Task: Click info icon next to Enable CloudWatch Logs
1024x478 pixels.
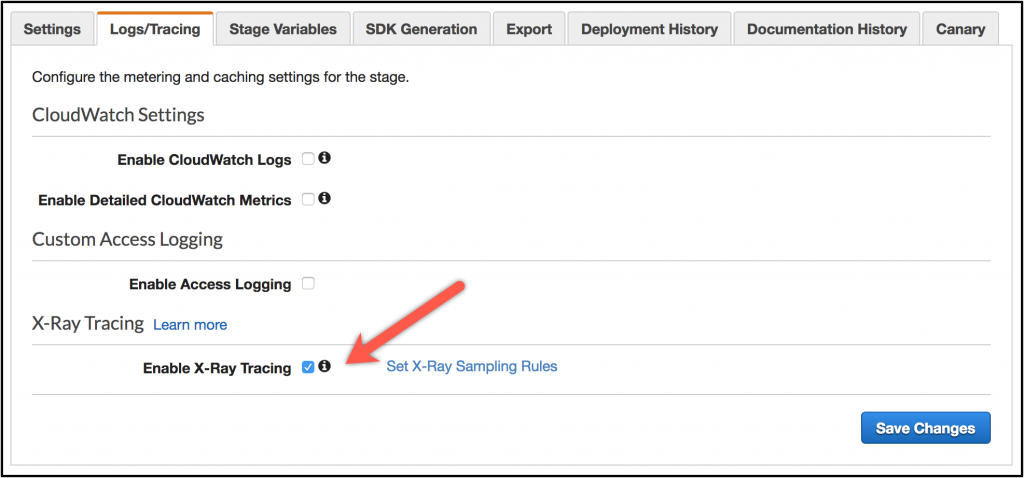Action: click(324, 158)
